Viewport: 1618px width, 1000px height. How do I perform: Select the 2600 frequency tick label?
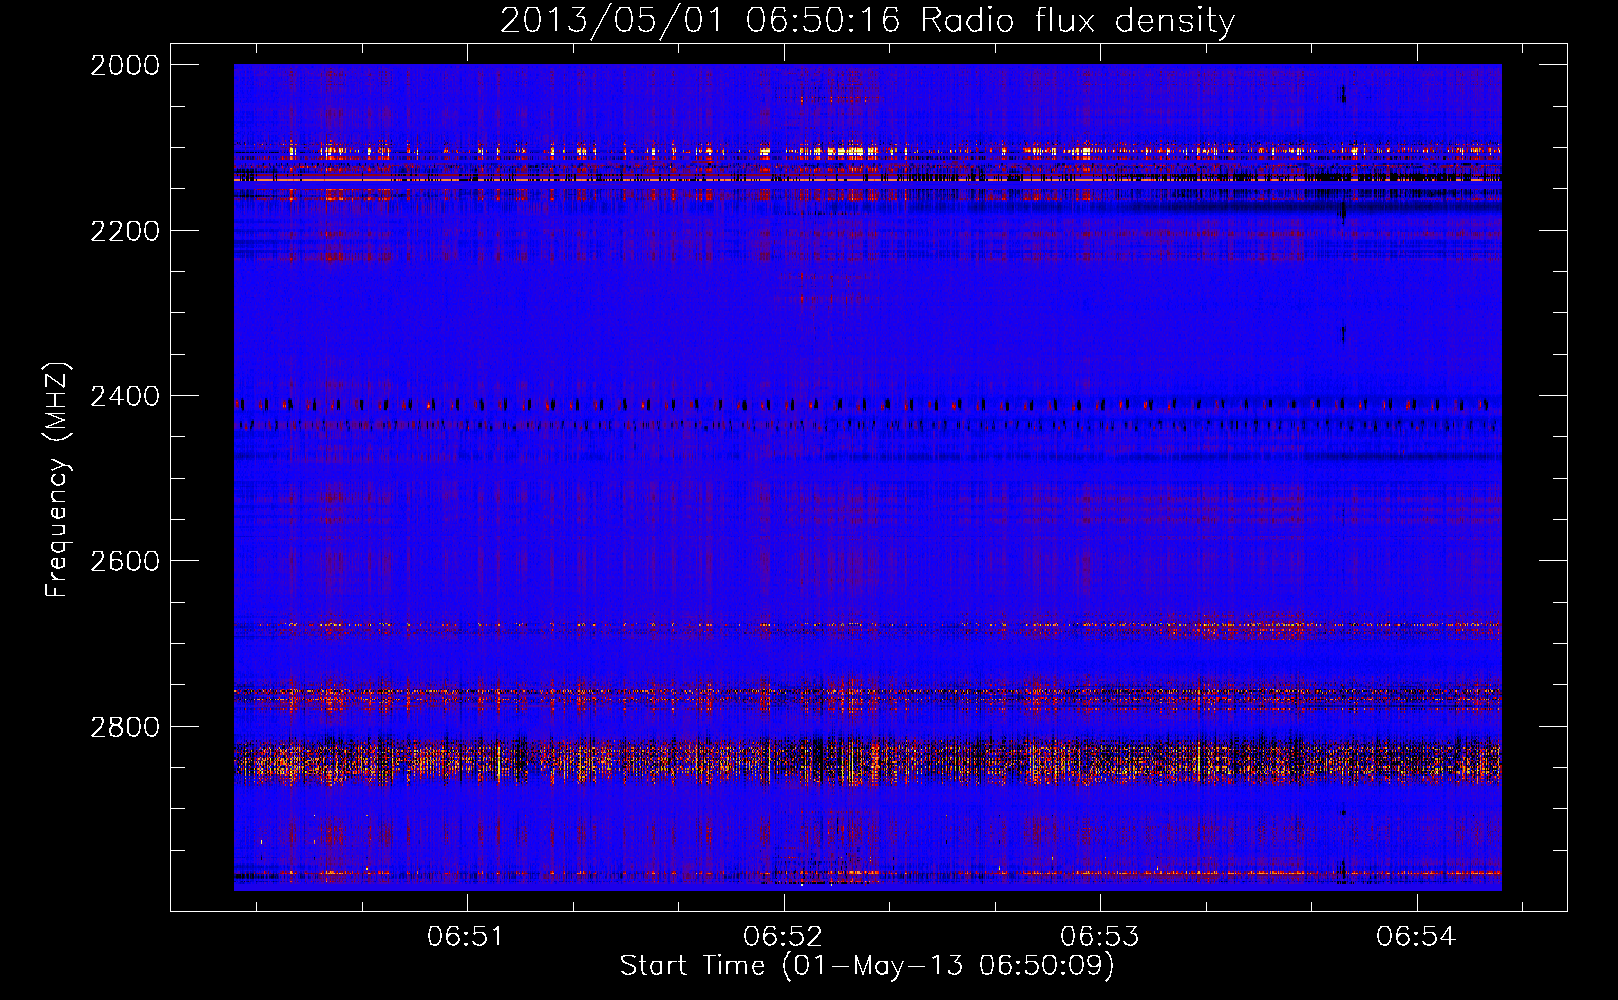coord(125,561)
